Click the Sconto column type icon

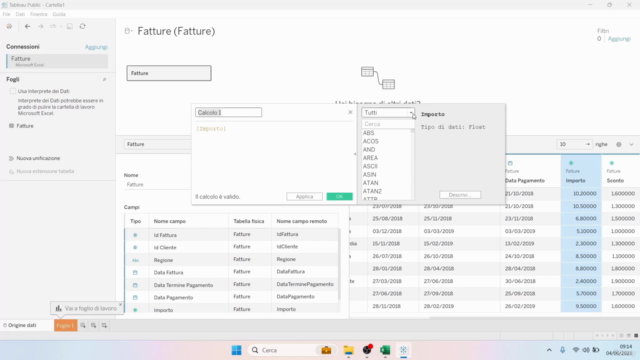click(x=611, y=163)
